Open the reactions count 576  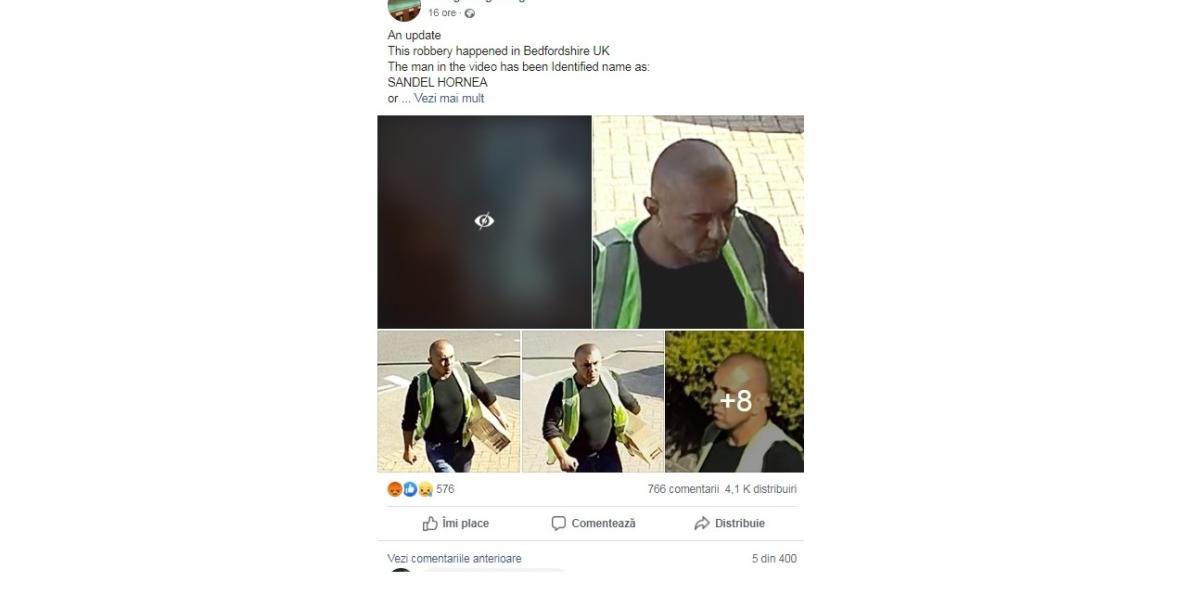click(x=445, y=489)
